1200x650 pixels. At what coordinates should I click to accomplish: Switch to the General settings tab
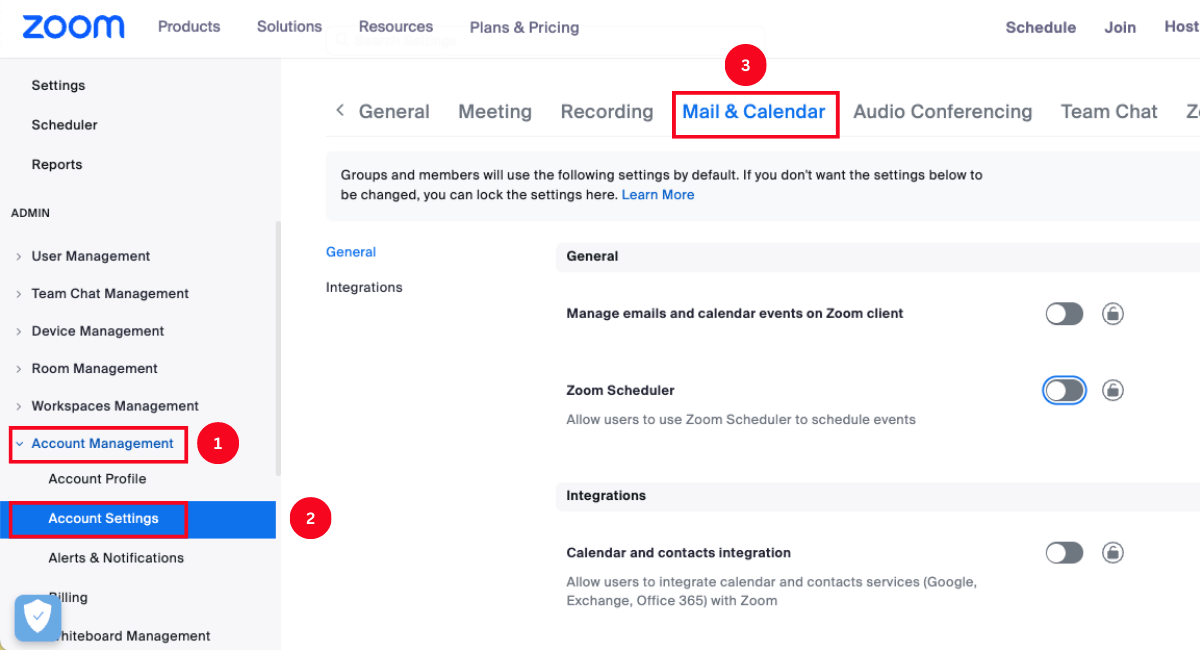394,112
